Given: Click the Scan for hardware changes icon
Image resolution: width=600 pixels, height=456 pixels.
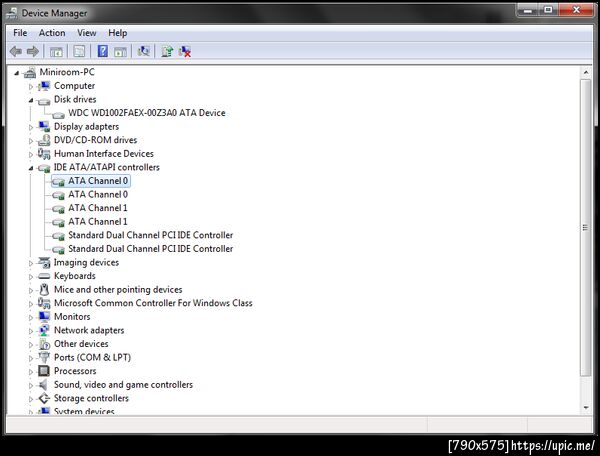Looking at the screenshot, I should pos(143,51).
